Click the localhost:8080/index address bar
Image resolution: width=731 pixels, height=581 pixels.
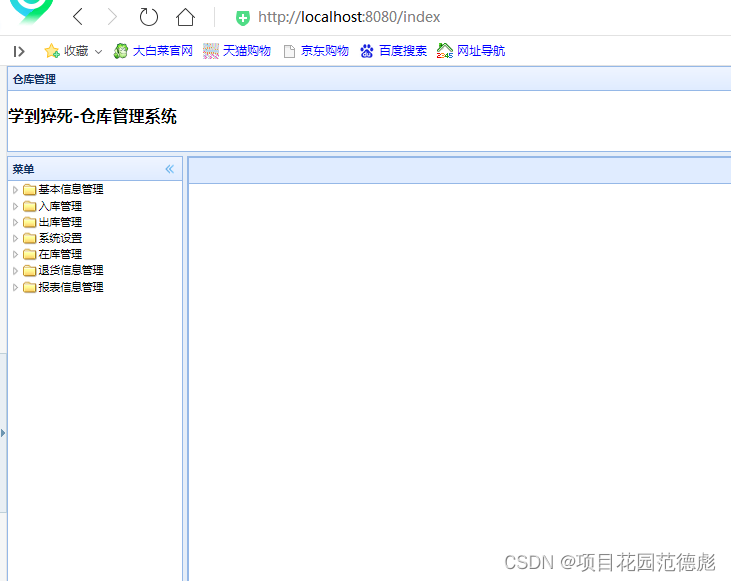coord(349,17)
